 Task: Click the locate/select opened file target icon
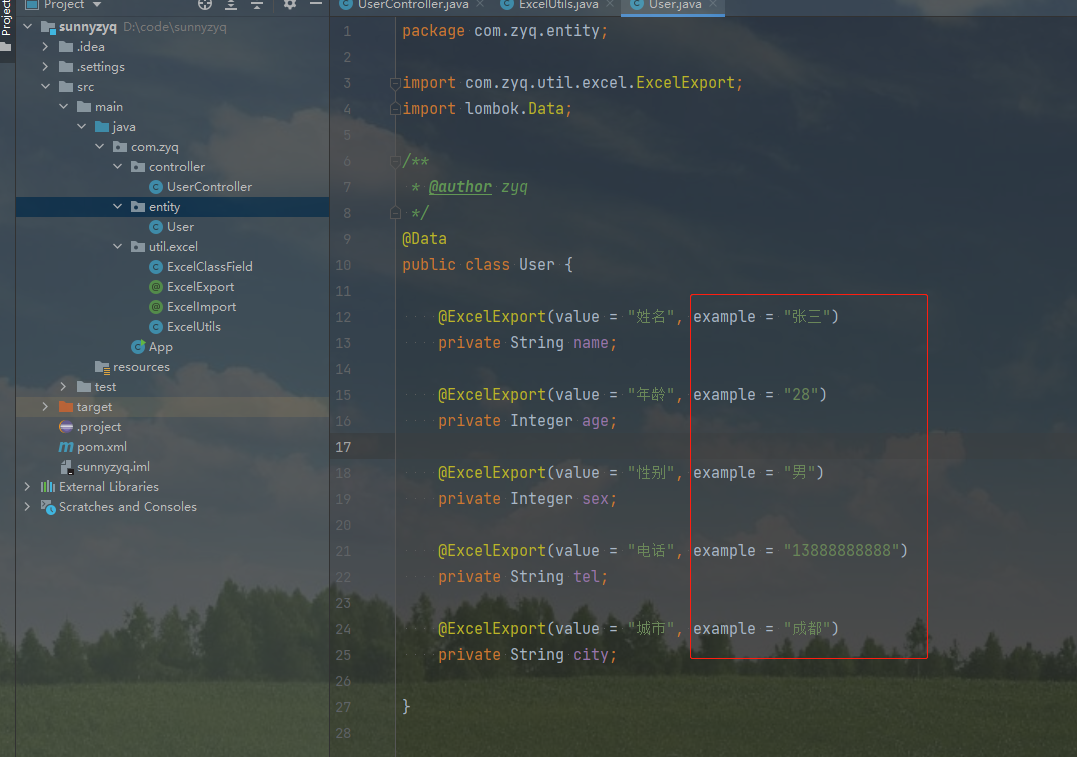pyautogui.click(x=205, y=5)
